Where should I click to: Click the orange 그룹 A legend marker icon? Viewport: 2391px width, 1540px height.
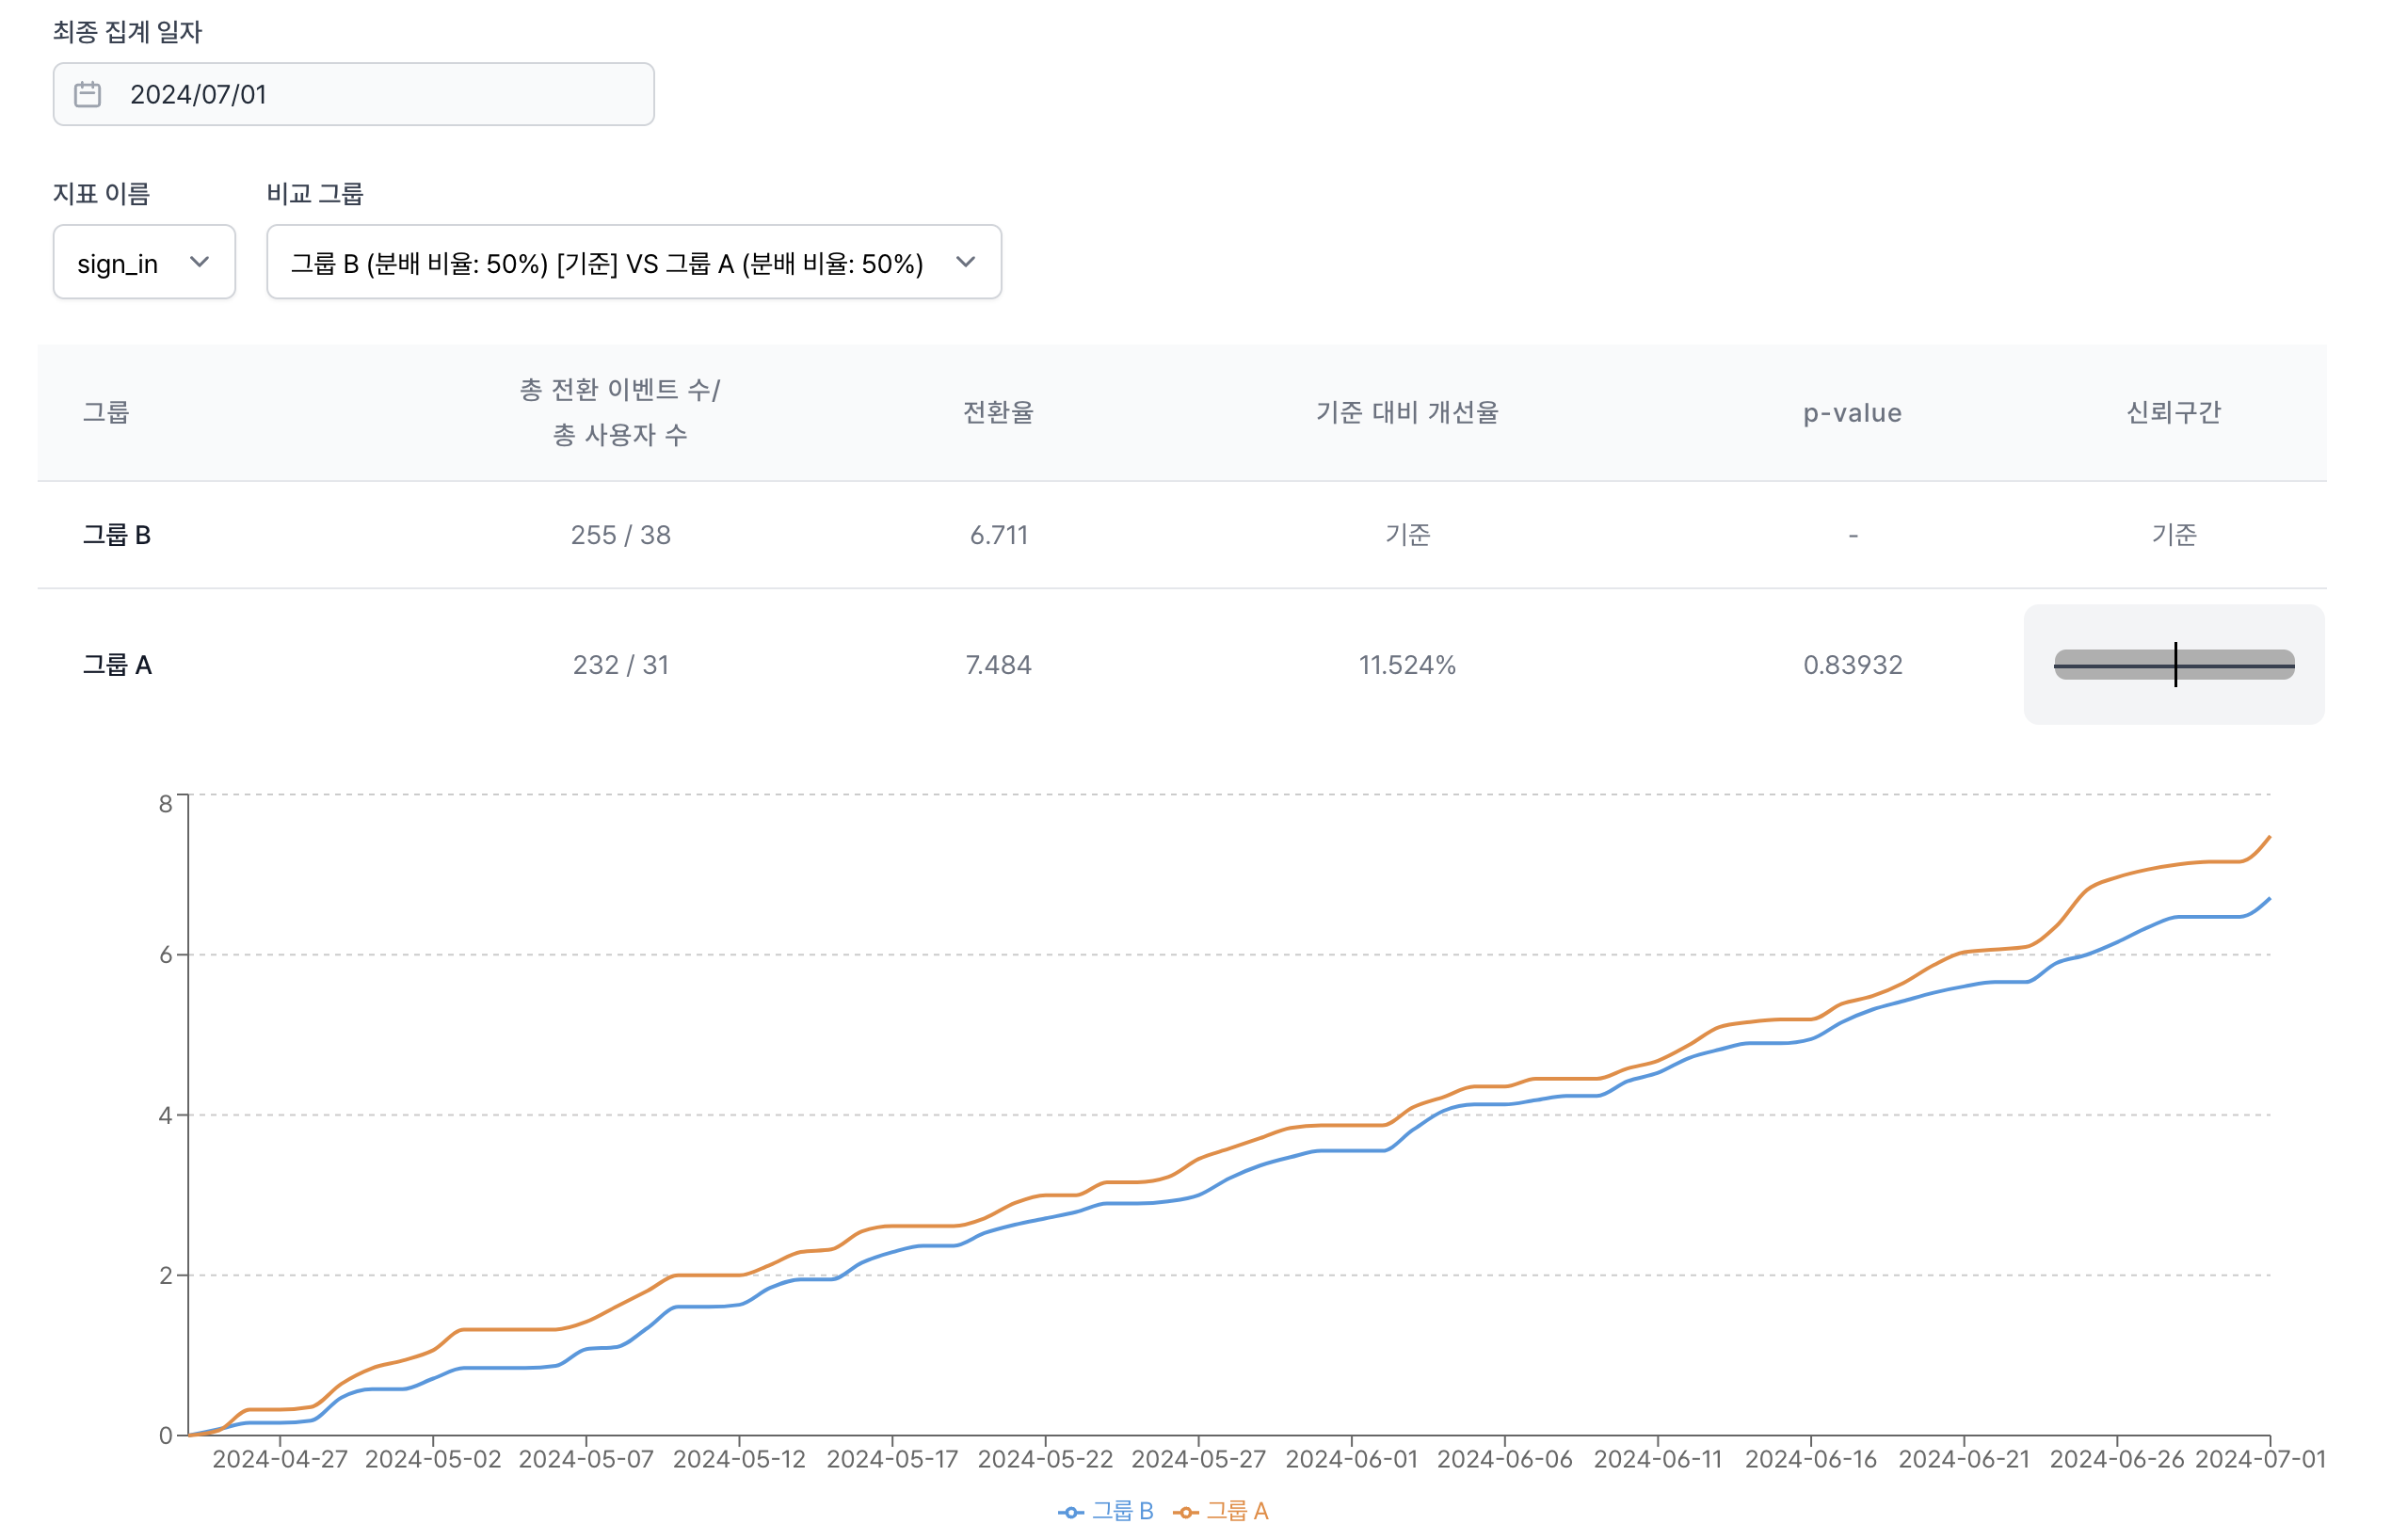pos(1185,1512)
